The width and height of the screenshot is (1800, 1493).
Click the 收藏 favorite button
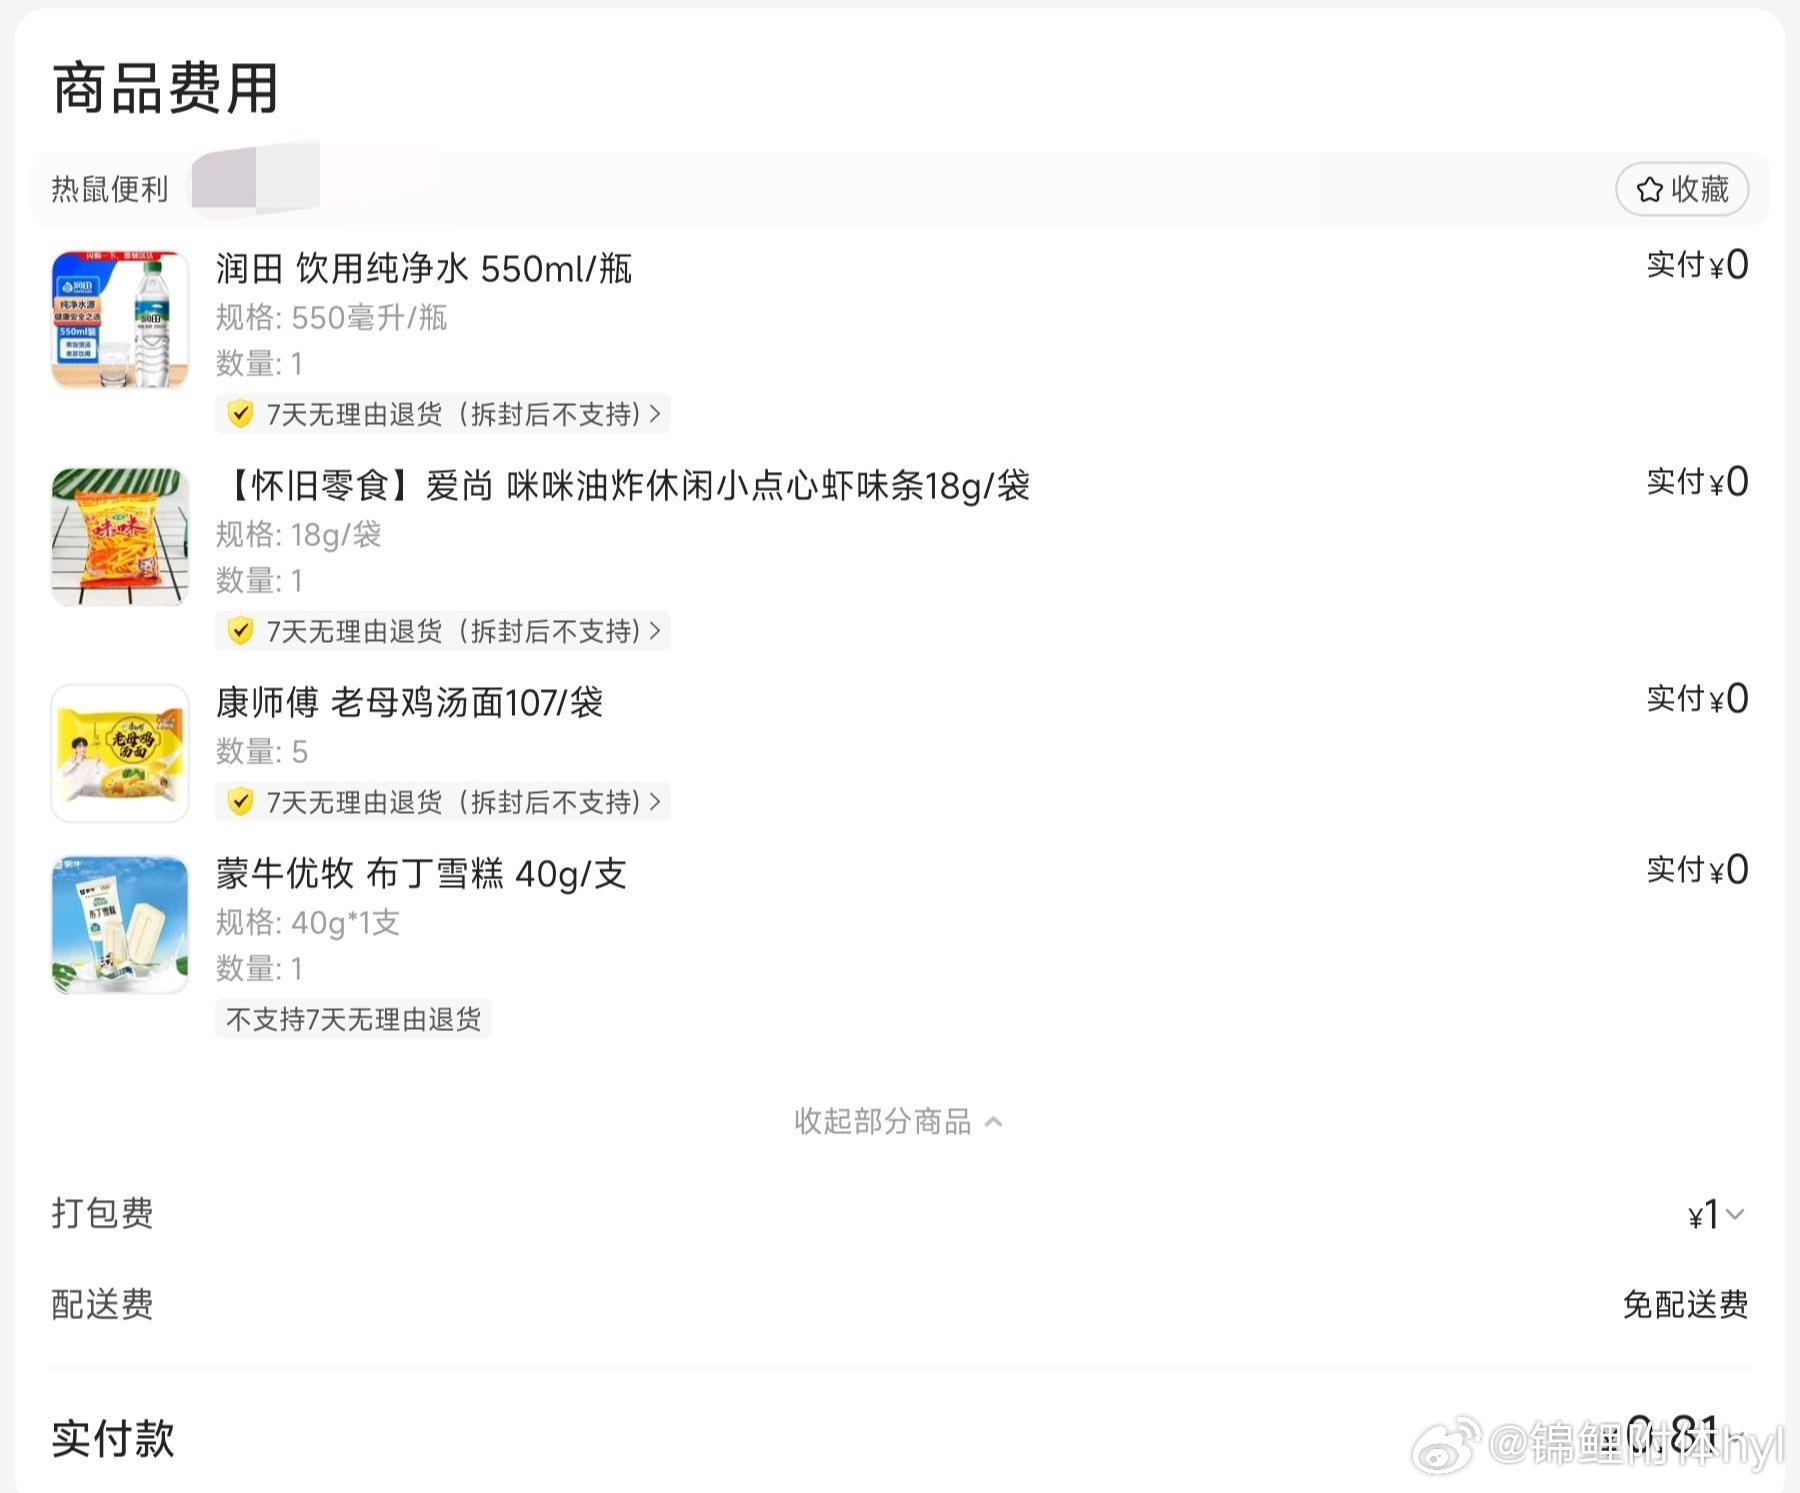1682,189
